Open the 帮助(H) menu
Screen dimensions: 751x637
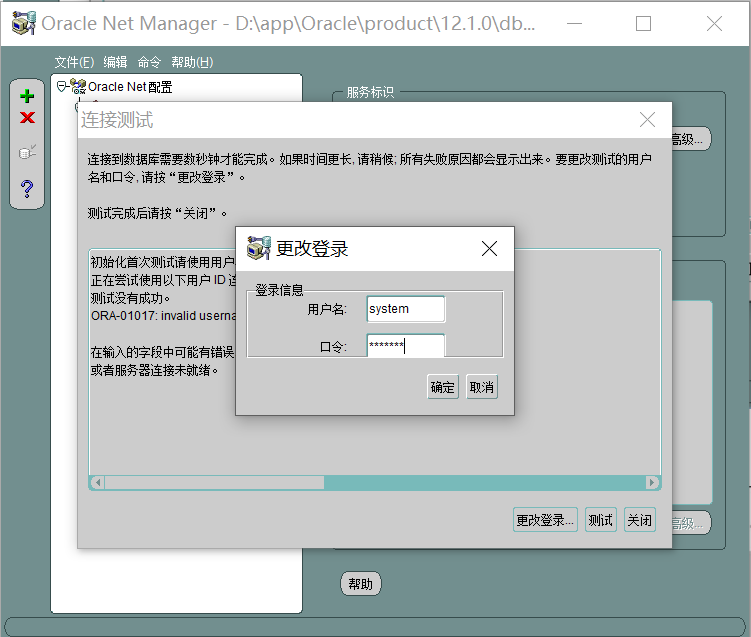click(192, 62)
